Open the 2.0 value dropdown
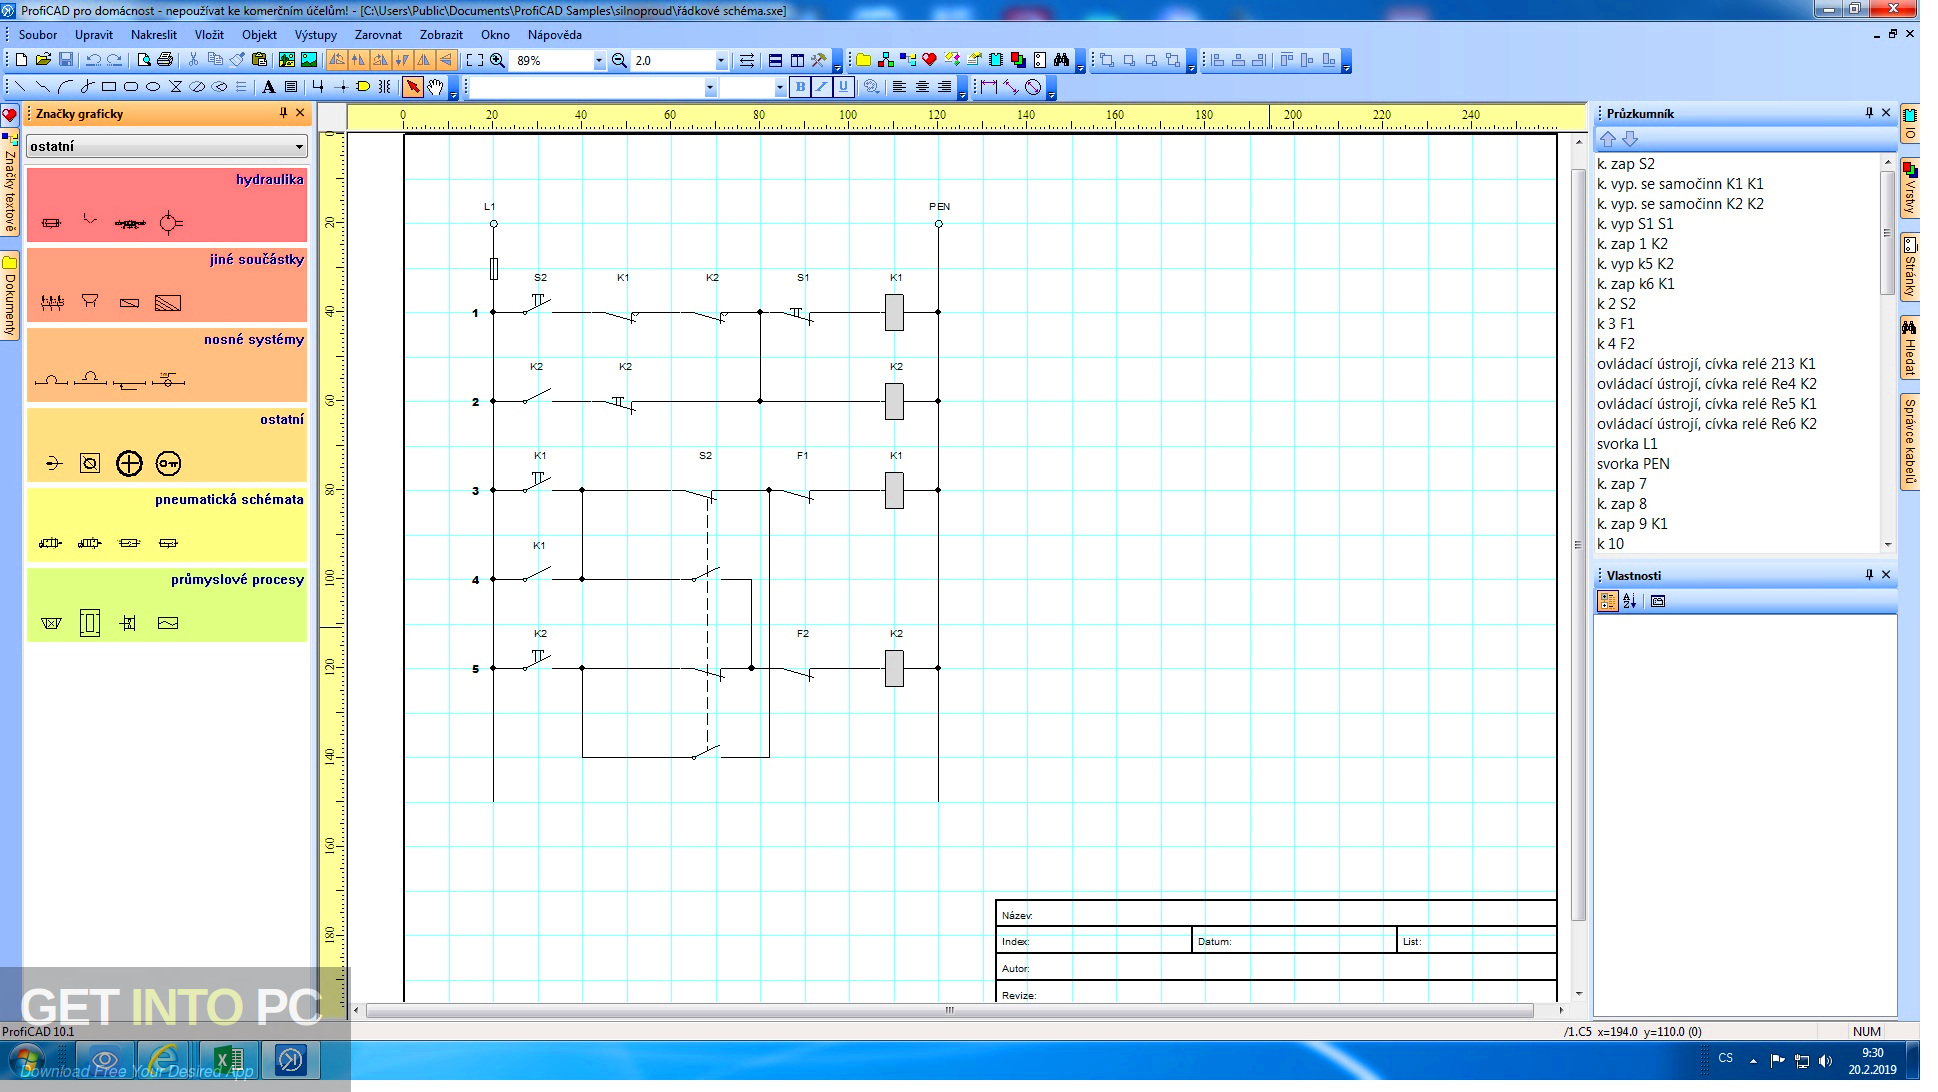 click(x=721, y=61)
